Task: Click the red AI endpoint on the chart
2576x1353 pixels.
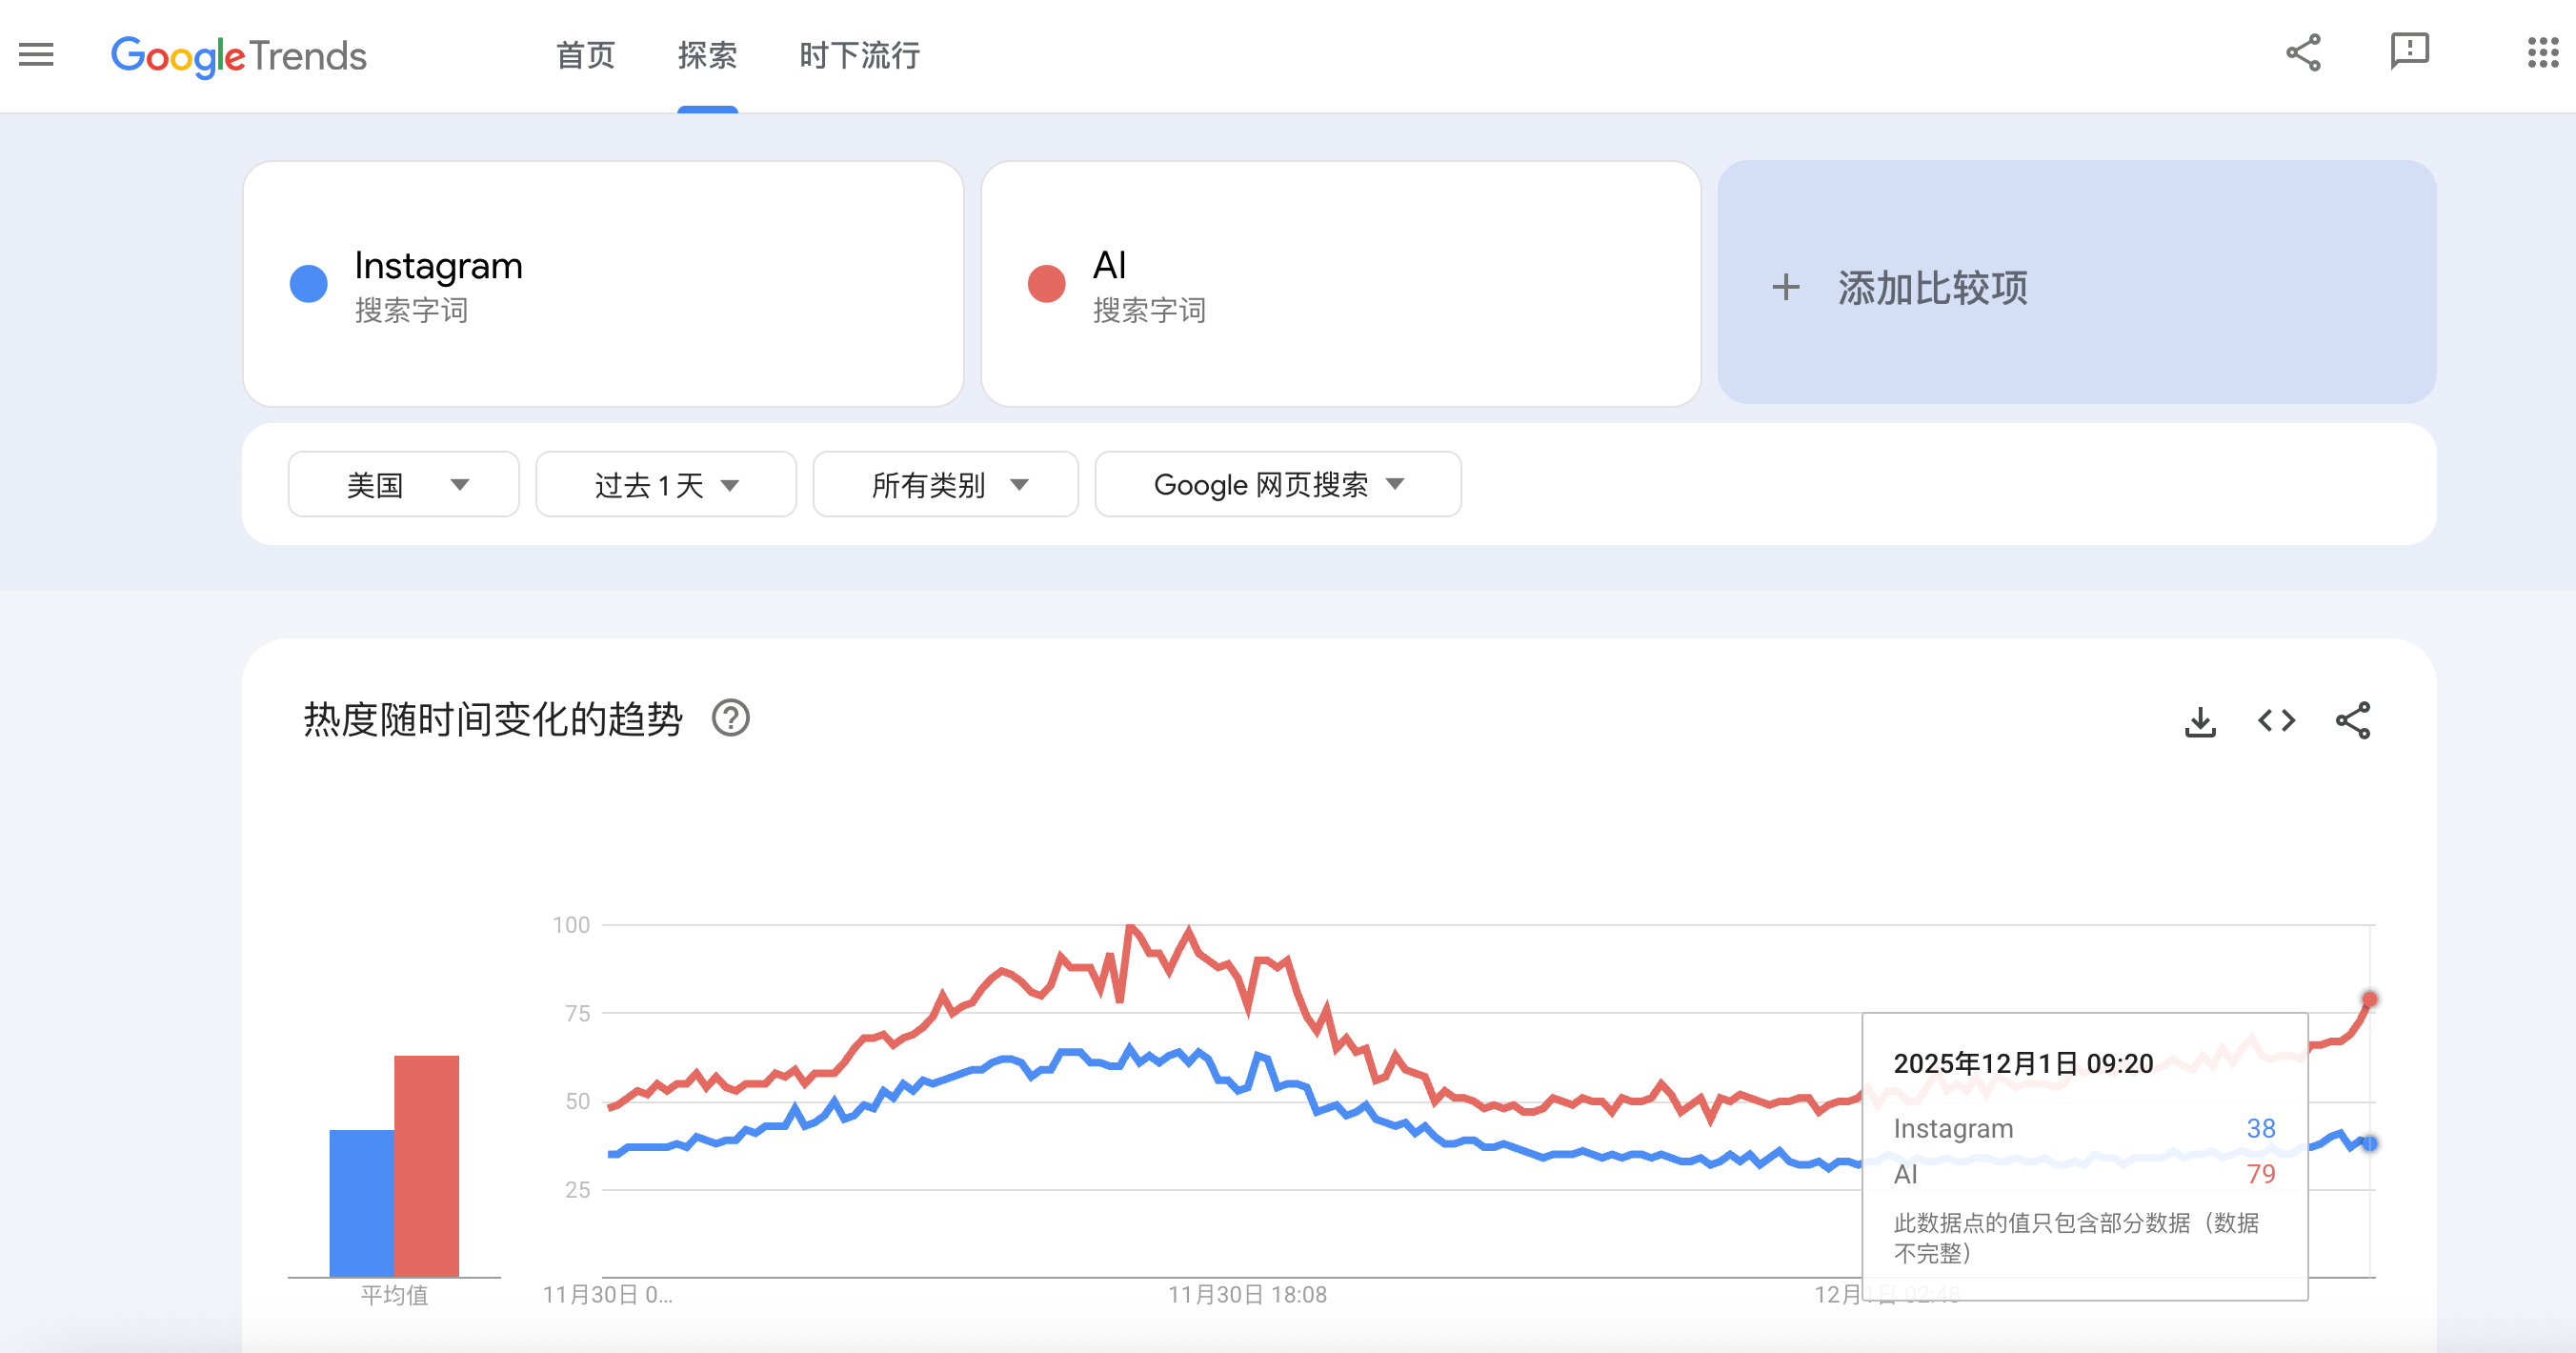Action: [x=2370, y=999]
